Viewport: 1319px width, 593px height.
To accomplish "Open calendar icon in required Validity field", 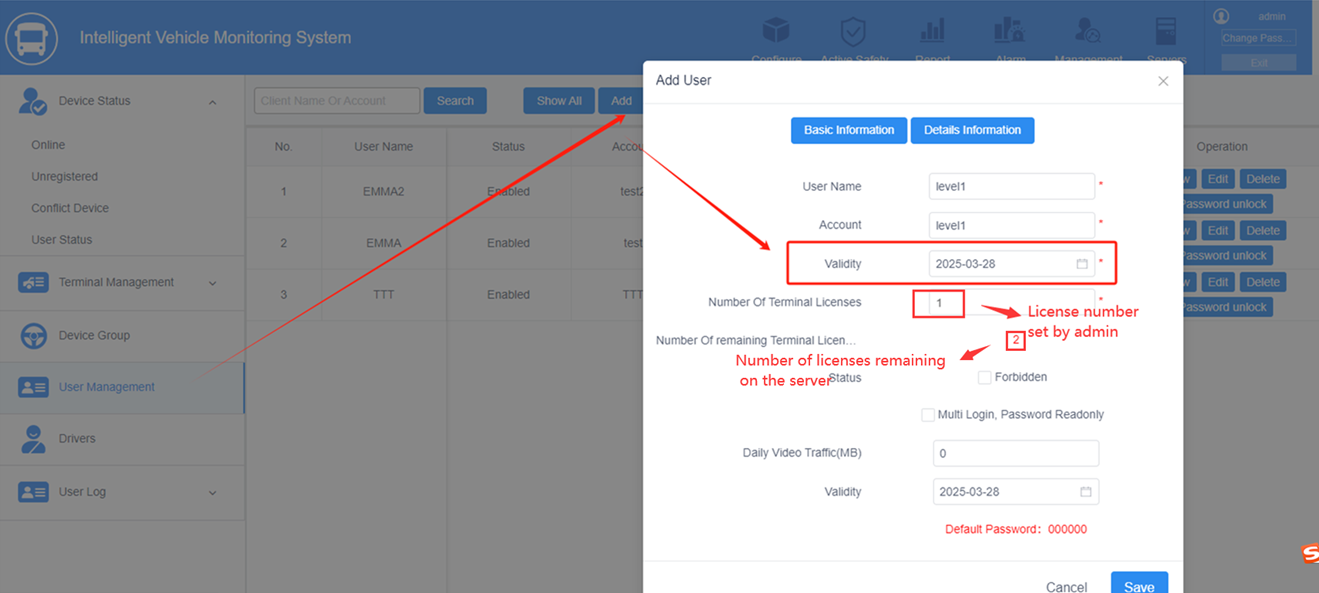I will (x=1082, y=264).
